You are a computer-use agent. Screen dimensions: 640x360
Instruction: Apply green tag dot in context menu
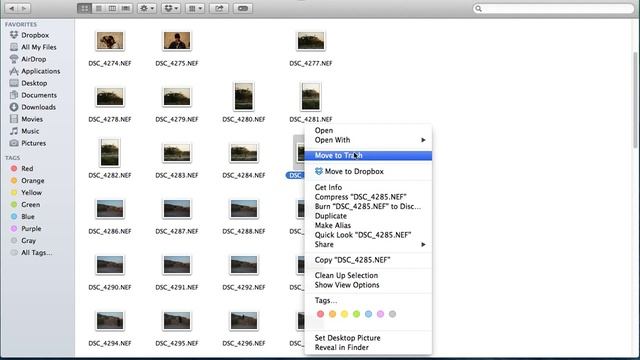pos(356,314)
